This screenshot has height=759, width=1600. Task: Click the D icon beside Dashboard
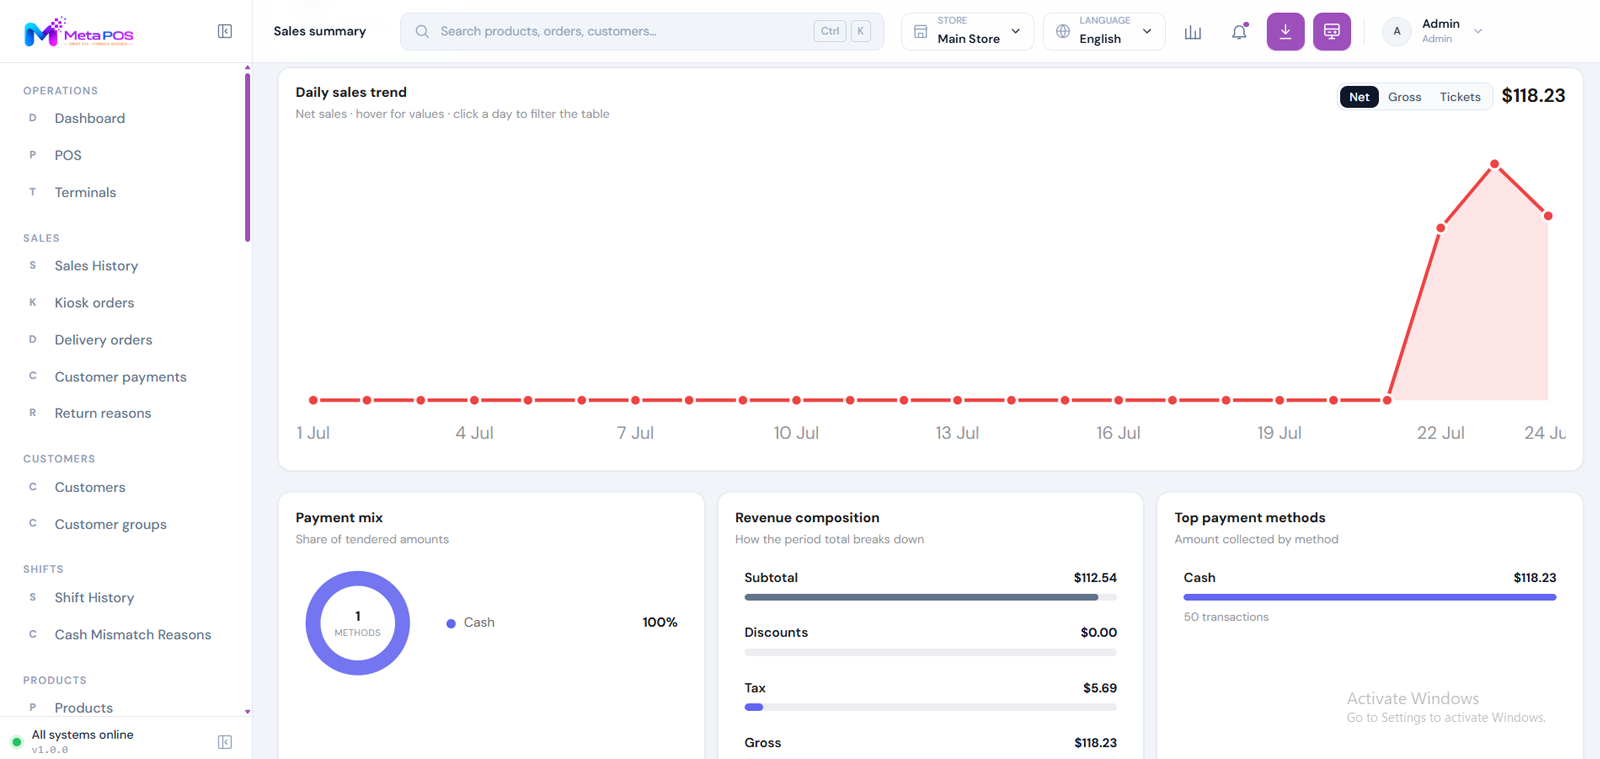click(x=32, y=118)
